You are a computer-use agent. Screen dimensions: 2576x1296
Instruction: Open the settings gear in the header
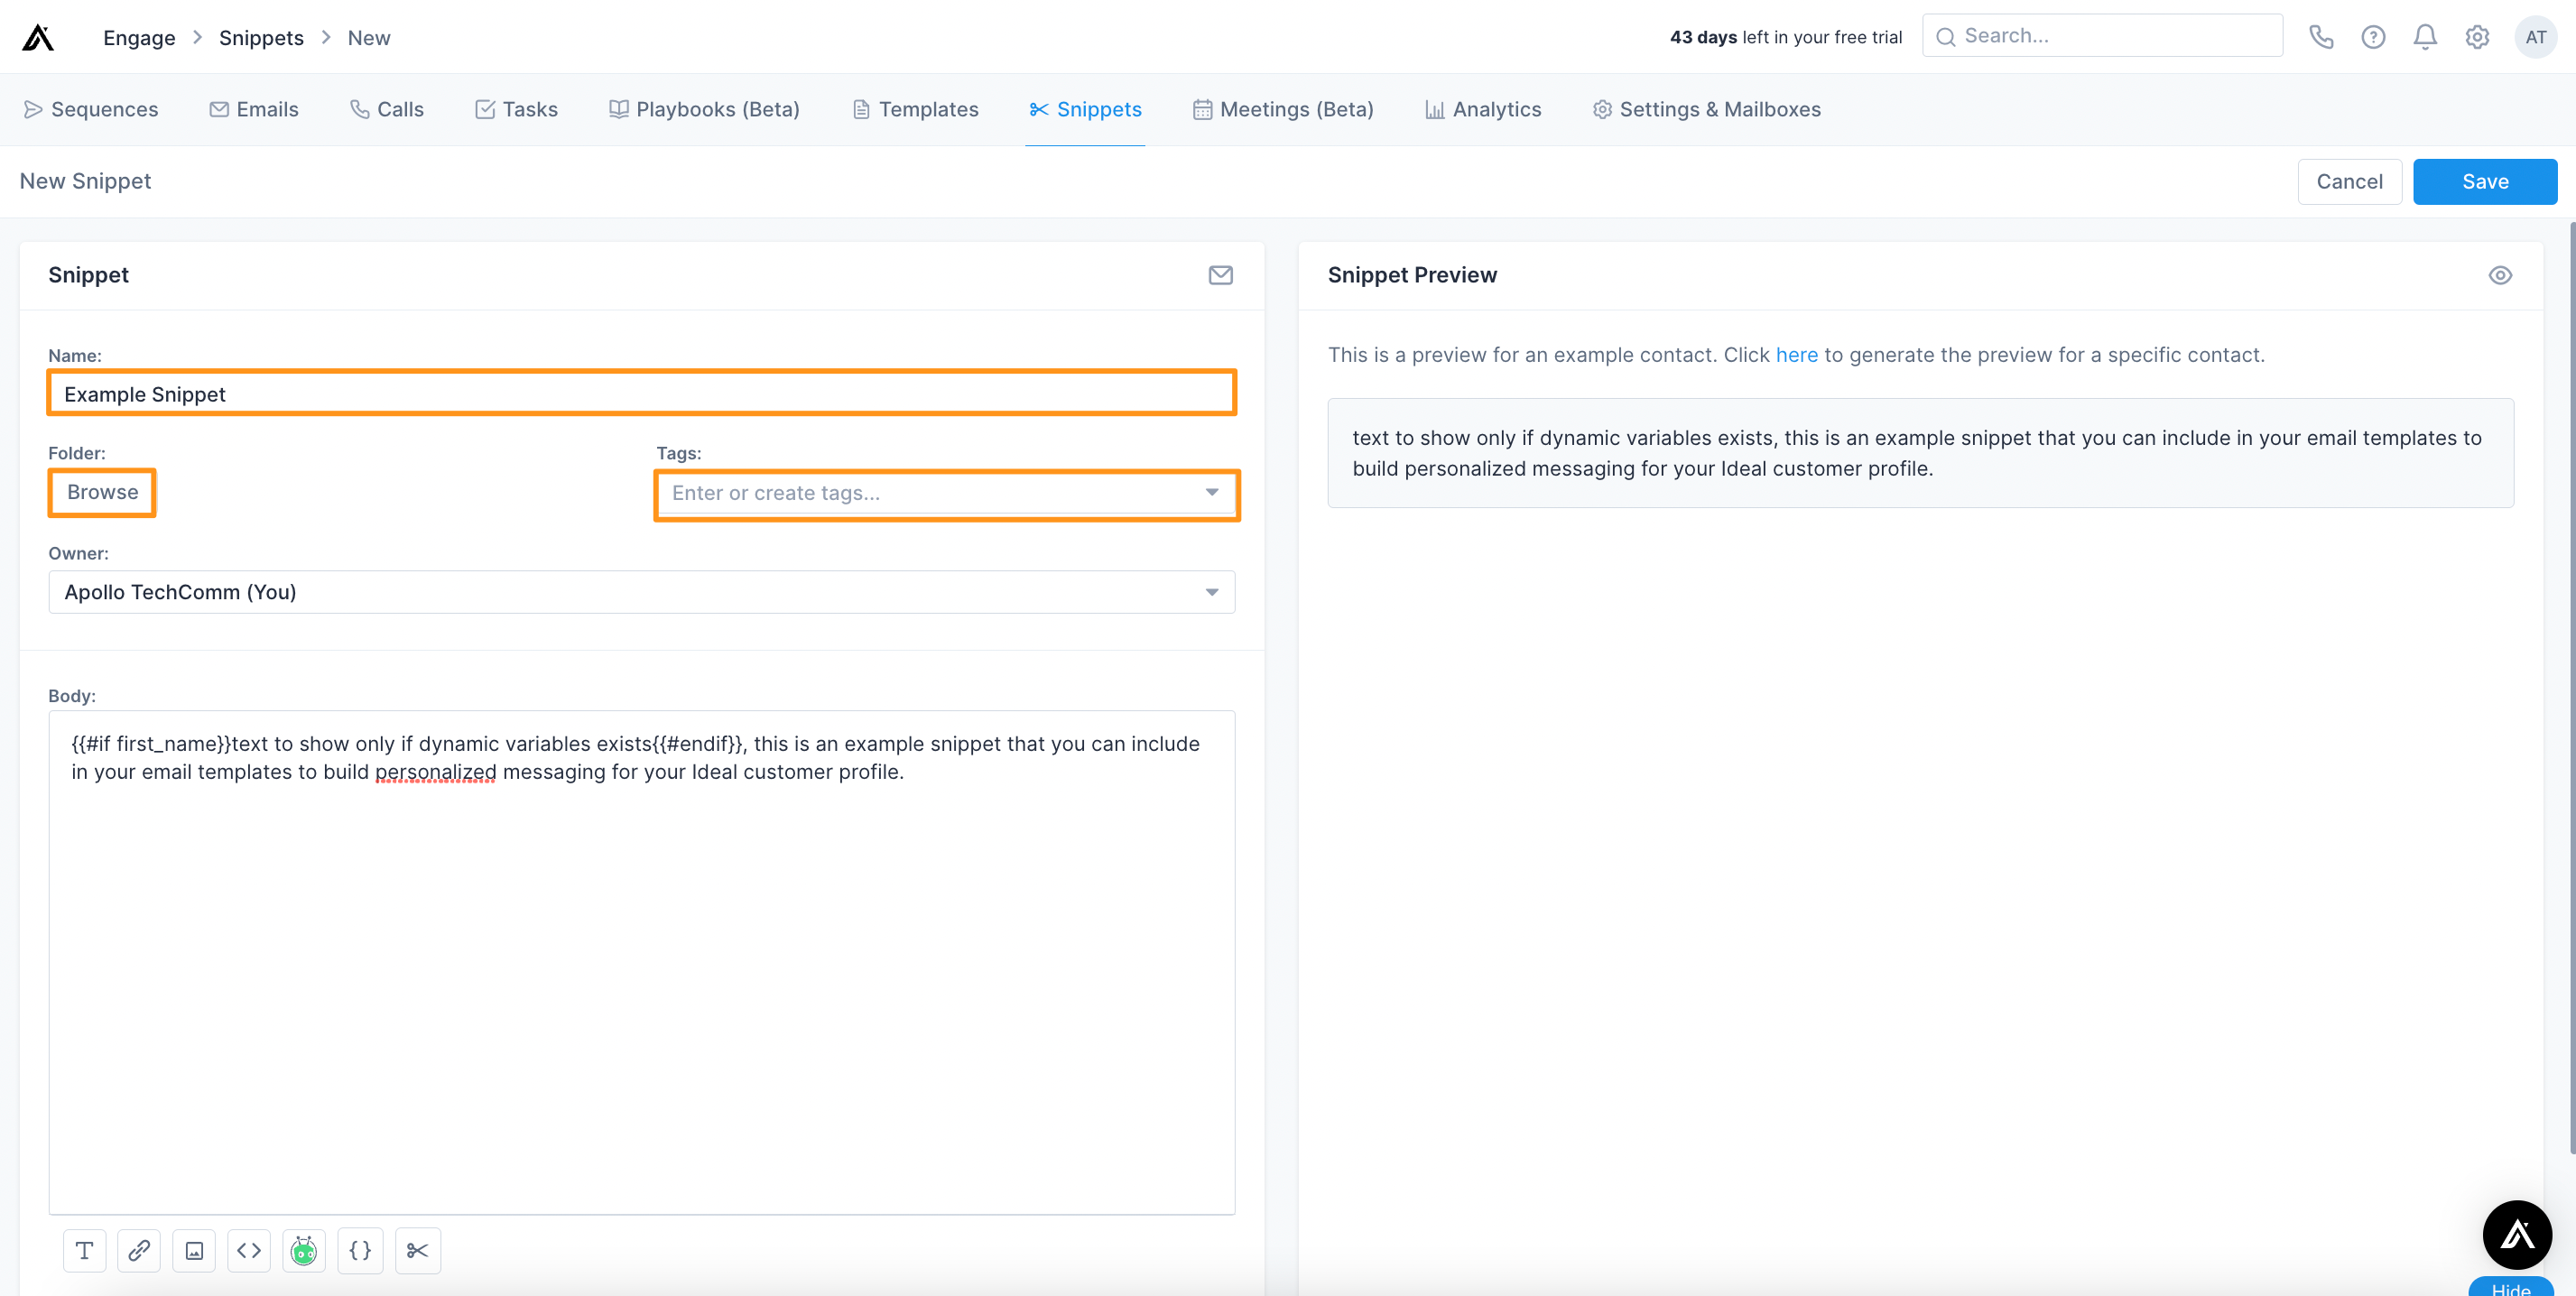point(2477,37)
